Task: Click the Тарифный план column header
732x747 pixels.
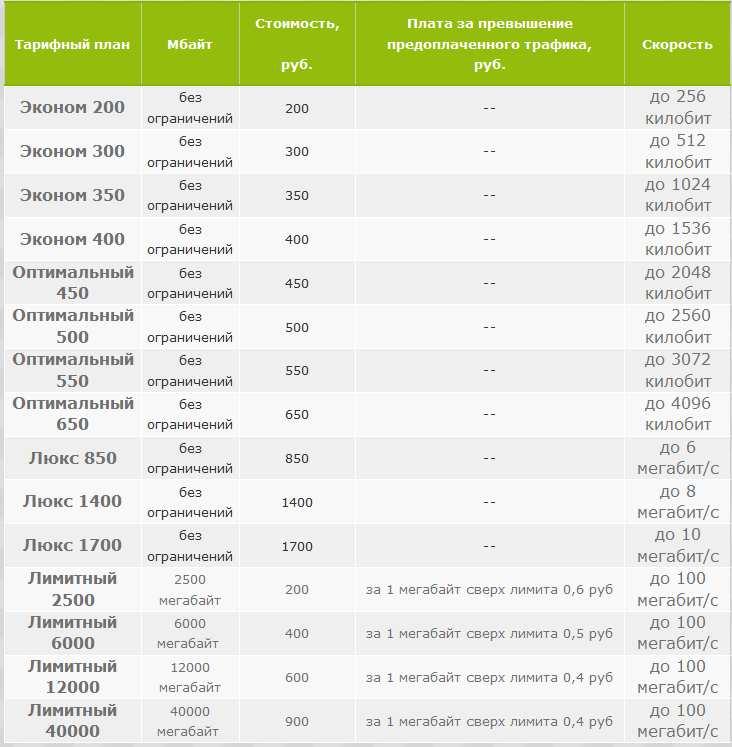Action: 72,44
